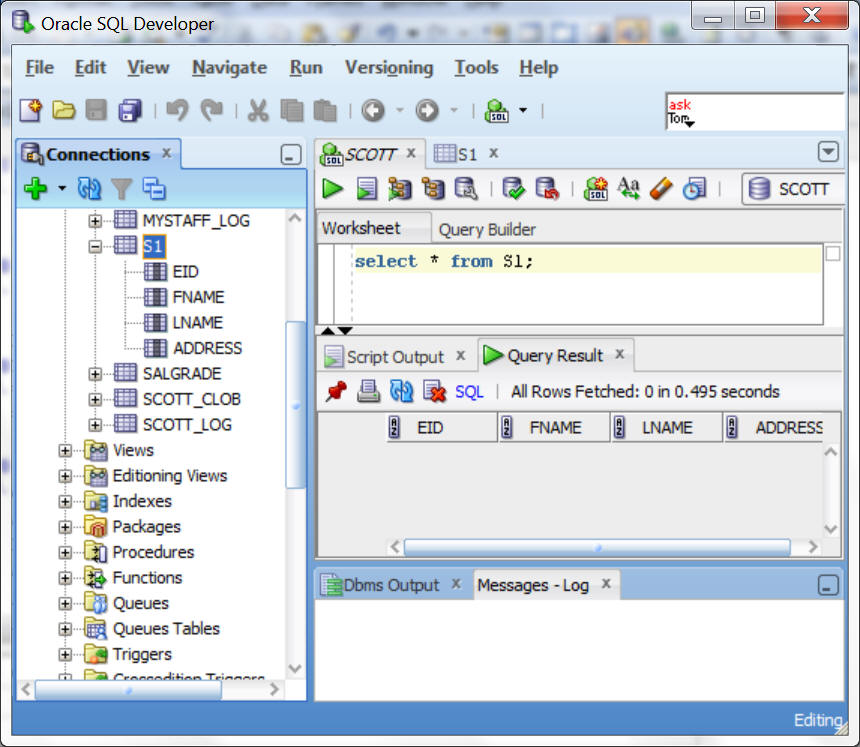The image size is (860, 747).
Task: Click the Redo arrow icon
Action: click(212, 110)
